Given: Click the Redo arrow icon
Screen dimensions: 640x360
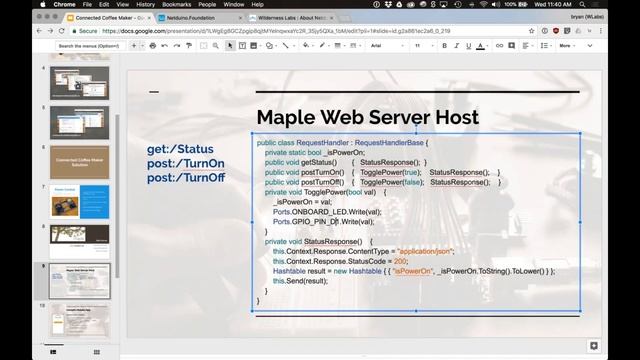Looking at the screenshot, I should click(177, 46).
